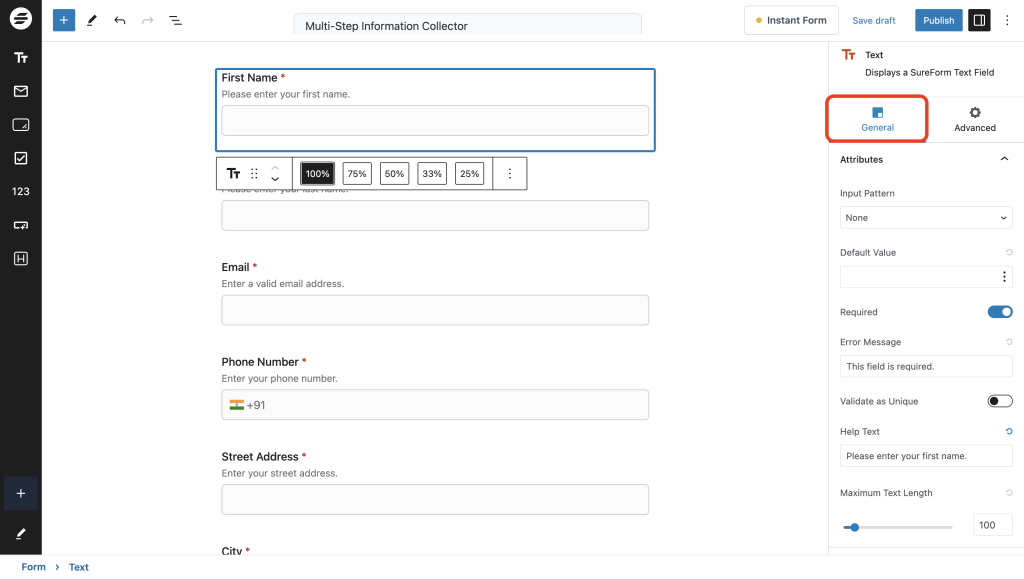1024x579 pixels.
Task: Open the block toolbar options menu
Action: (510, 173)
